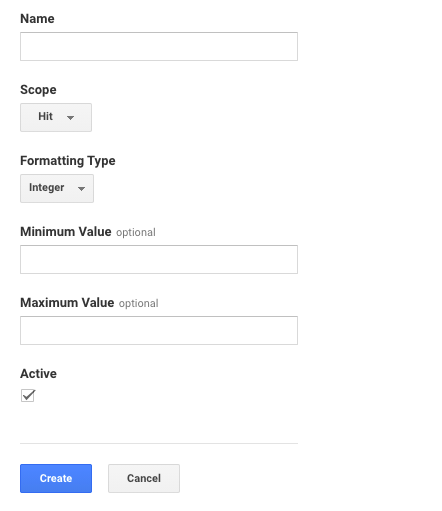Select the Scope label text
442x511 pixels.
(38, 90)
